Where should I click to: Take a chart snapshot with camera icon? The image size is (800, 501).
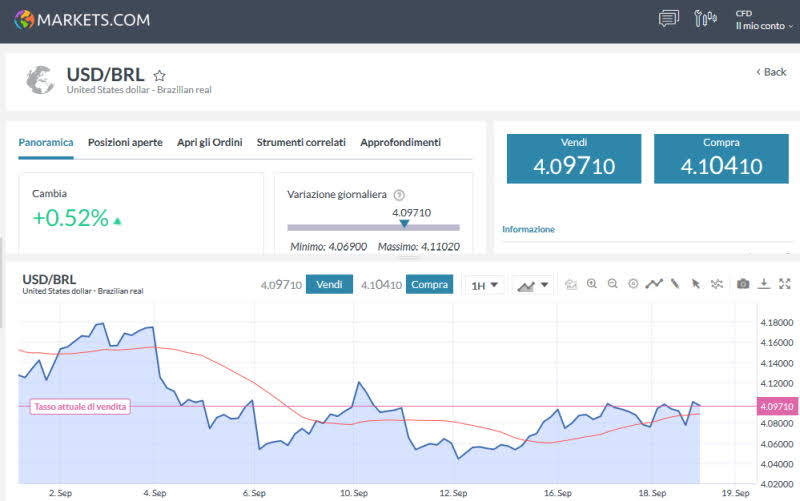(743, 284)
